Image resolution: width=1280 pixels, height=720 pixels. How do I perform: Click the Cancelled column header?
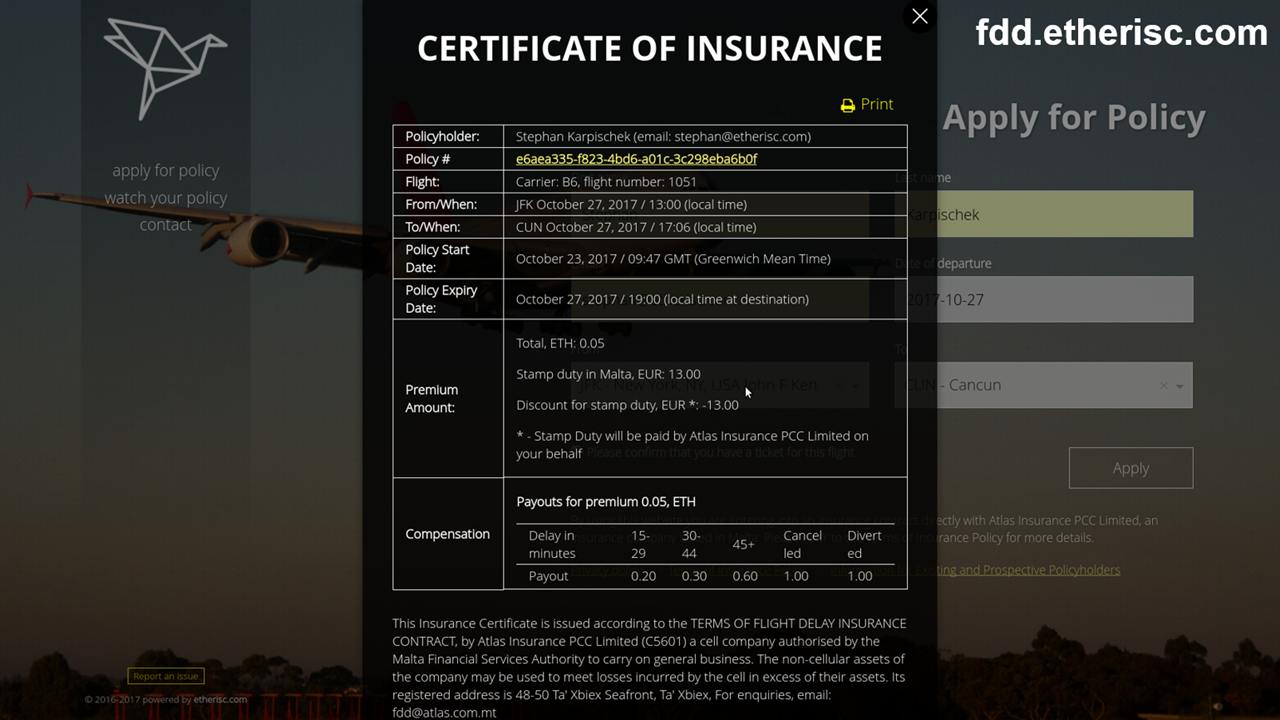click(803, 544)
